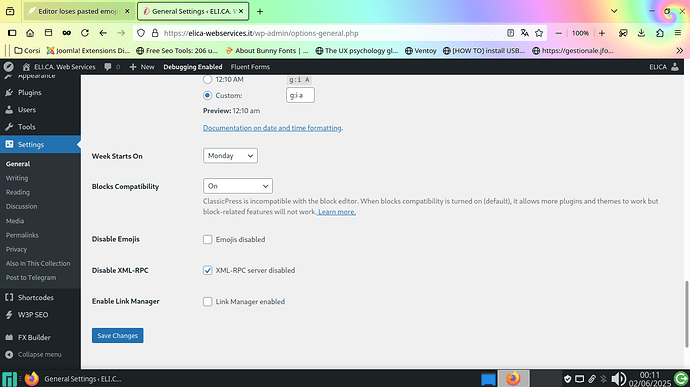Click the translate page icon in address bar

click(525, 33)
